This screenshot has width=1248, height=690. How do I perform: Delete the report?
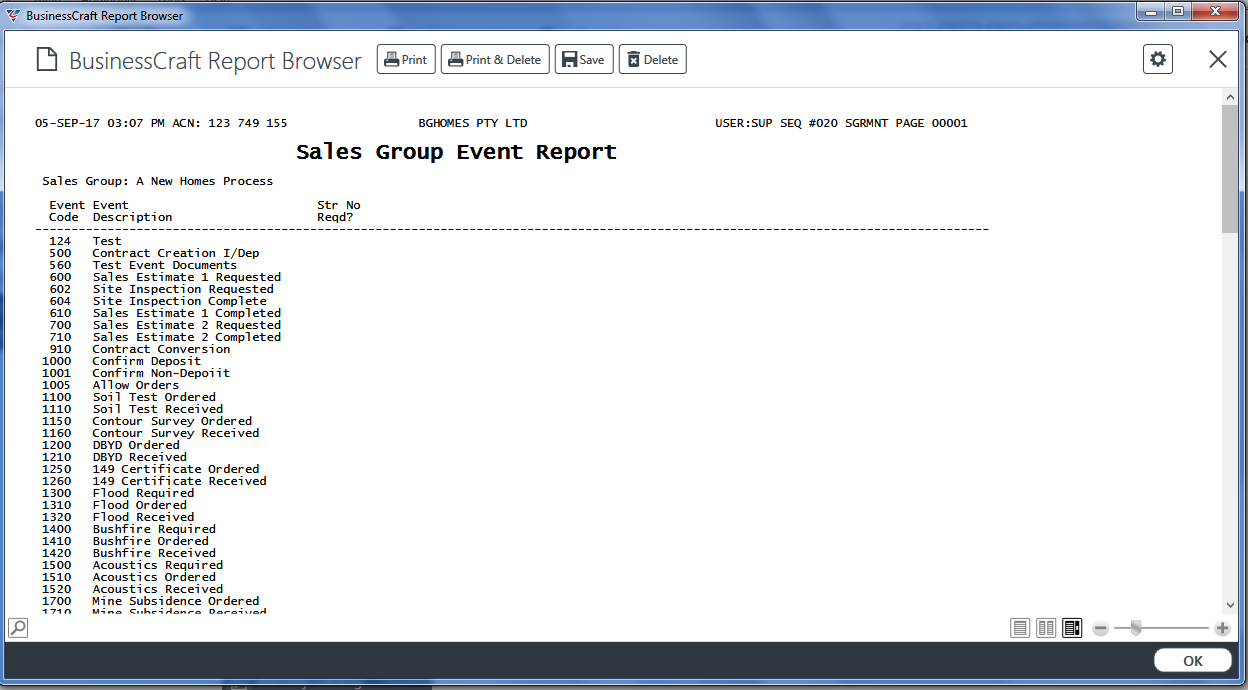click(x=652, y=60)
